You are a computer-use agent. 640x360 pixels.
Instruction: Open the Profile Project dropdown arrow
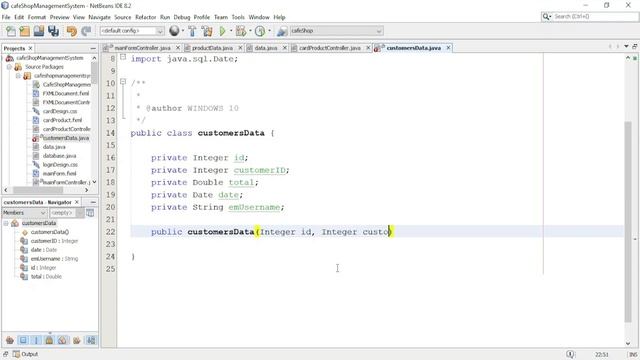point(269,31)
